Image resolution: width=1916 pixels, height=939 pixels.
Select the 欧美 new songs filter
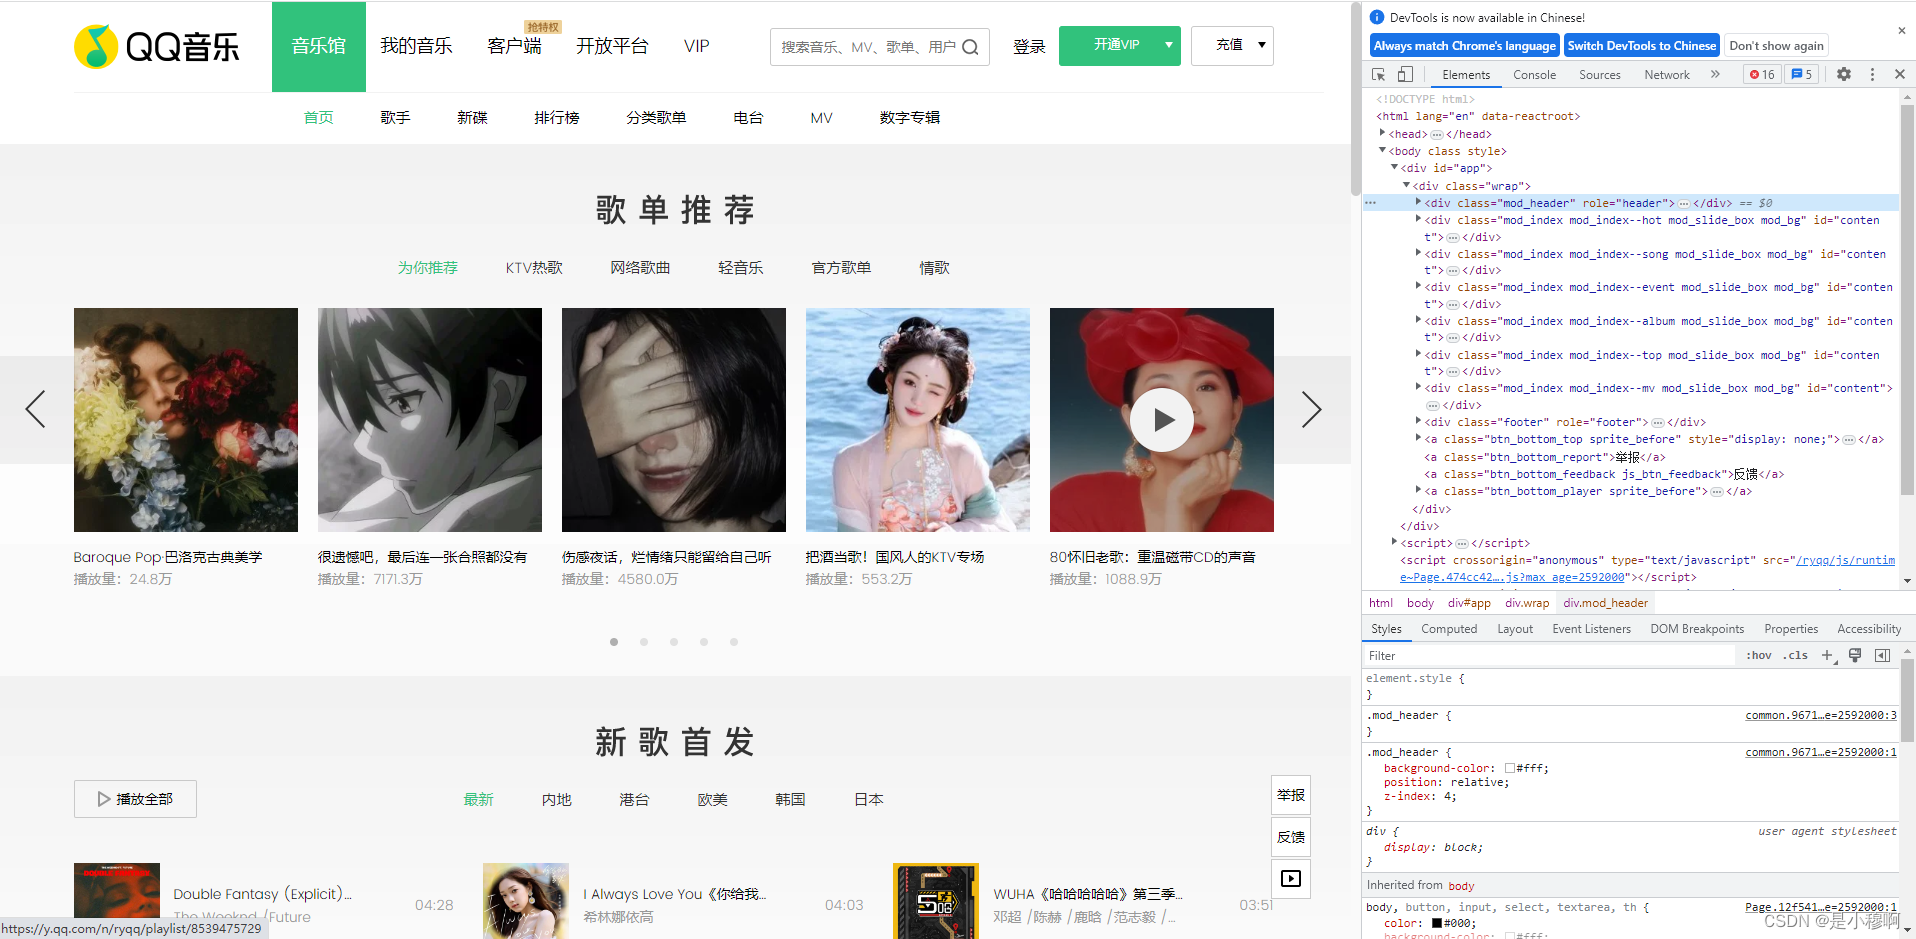[x=712, y=799]
